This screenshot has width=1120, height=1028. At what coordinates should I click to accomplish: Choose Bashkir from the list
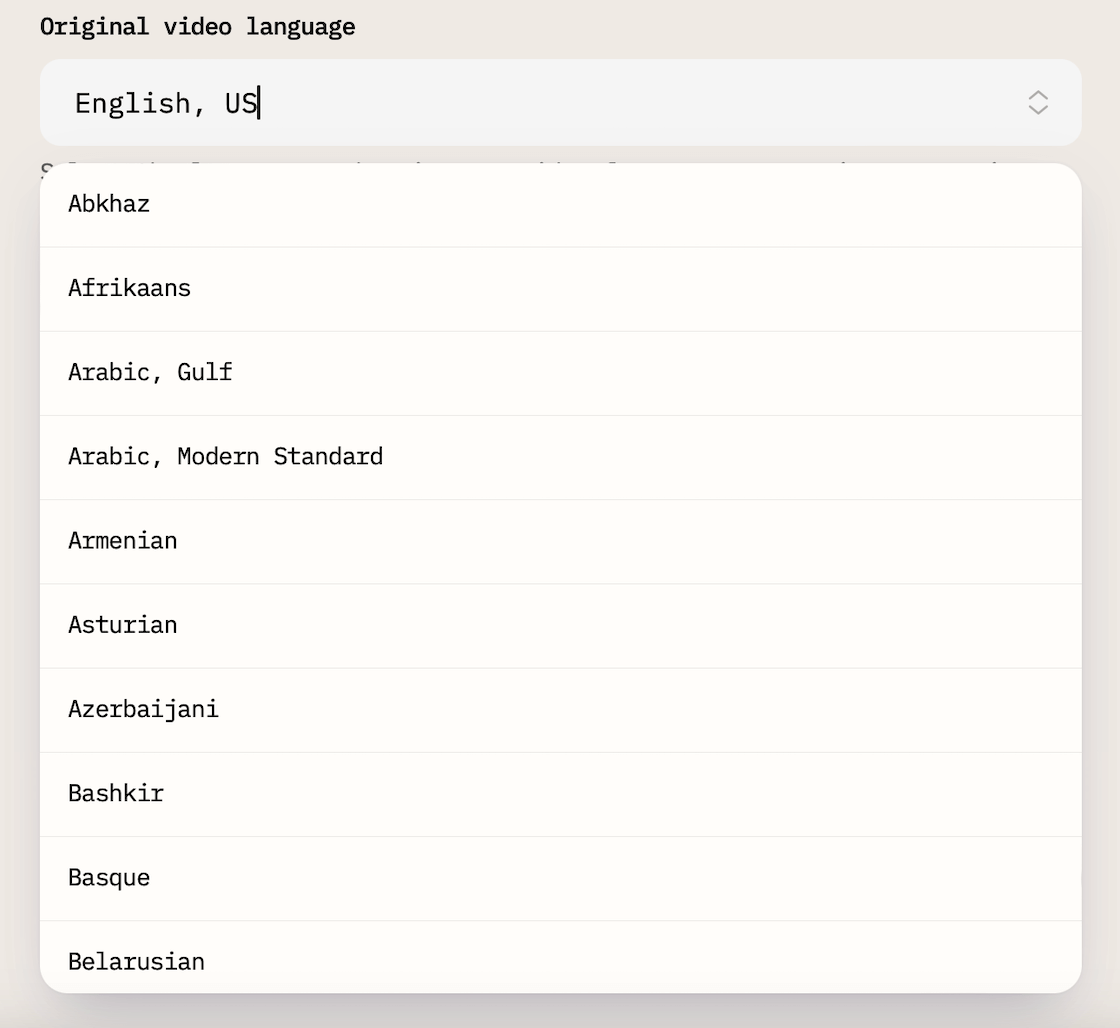tap(116, 792)
